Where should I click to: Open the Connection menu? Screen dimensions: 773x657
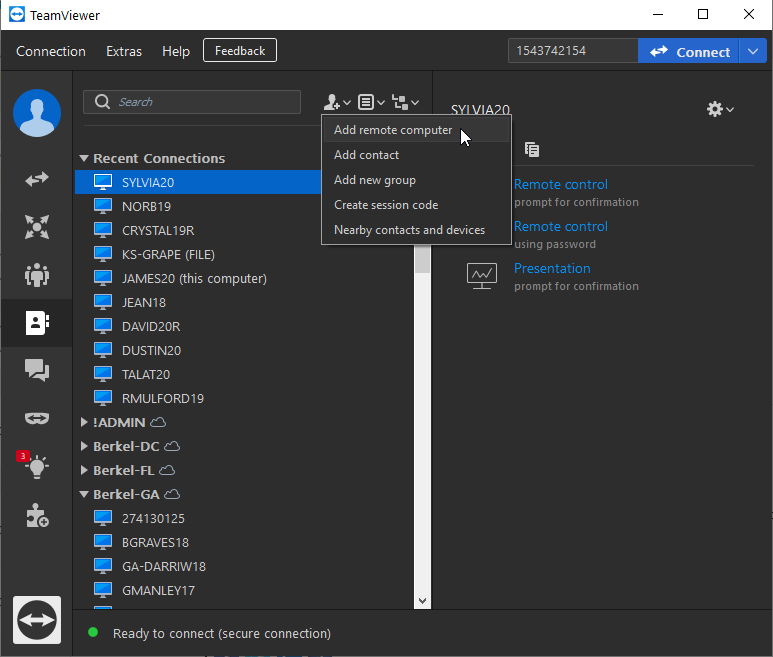click(51, 51)
